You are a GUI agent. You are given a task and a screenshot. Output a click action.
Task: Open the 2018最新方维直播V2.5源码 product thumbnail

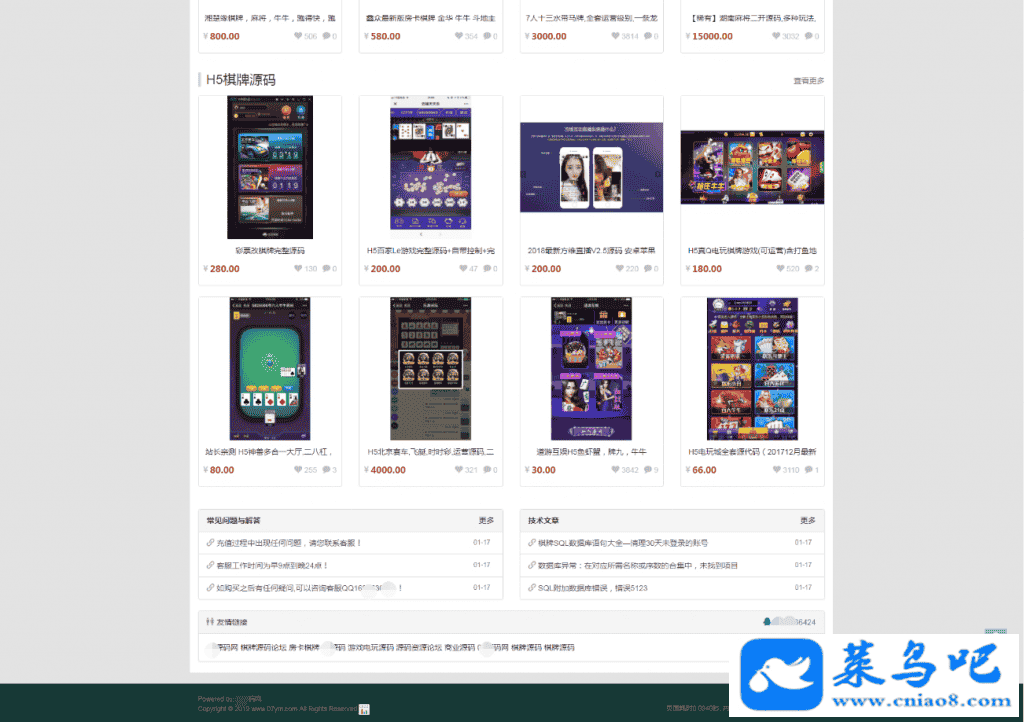point(591,167)
